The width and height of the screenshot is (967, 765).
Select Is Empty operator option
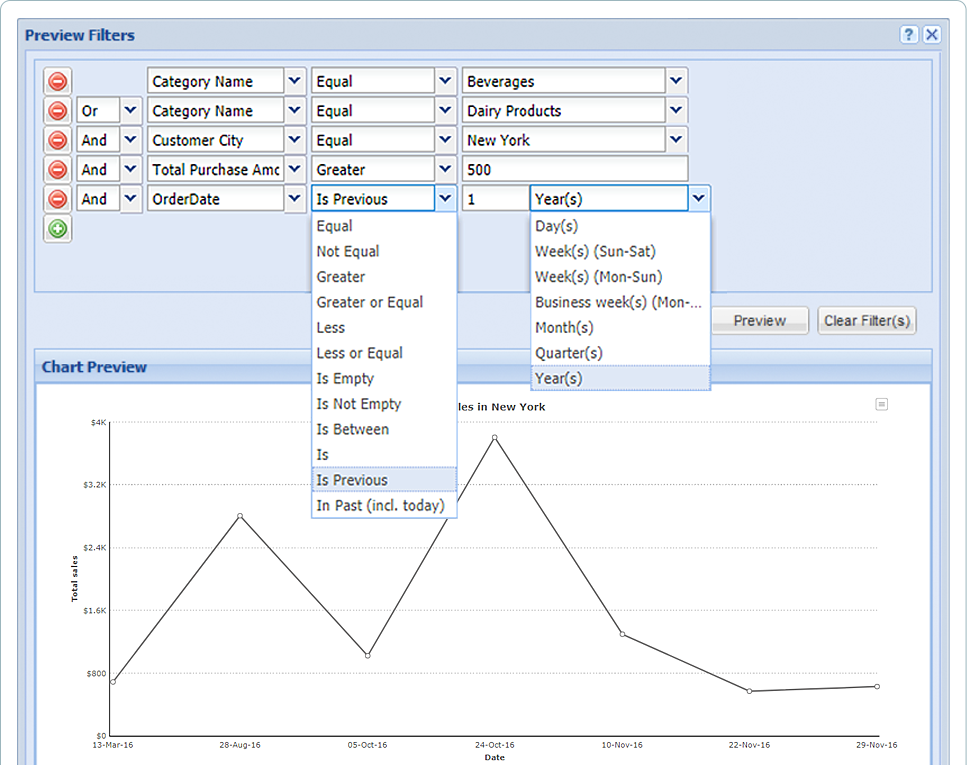pos(384,378)
